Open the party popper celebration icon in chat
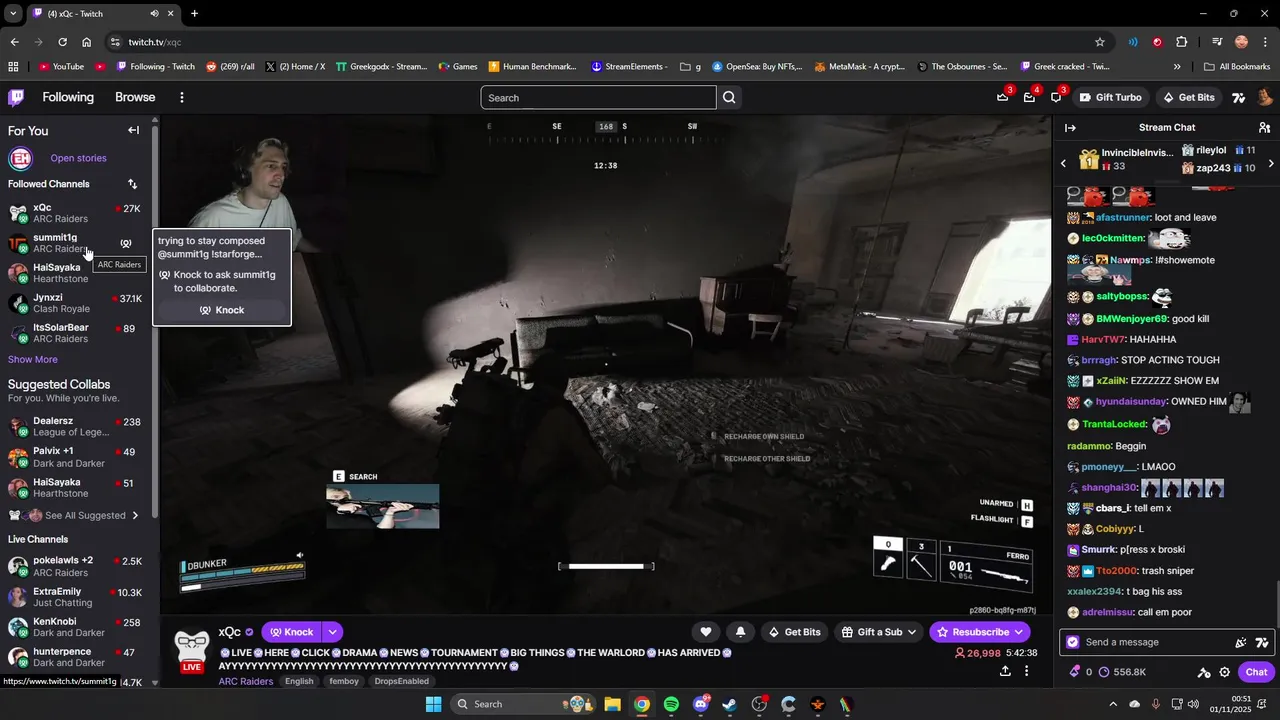The height and width of the screenshot is (720, 1280). (x=1241, y=642)
